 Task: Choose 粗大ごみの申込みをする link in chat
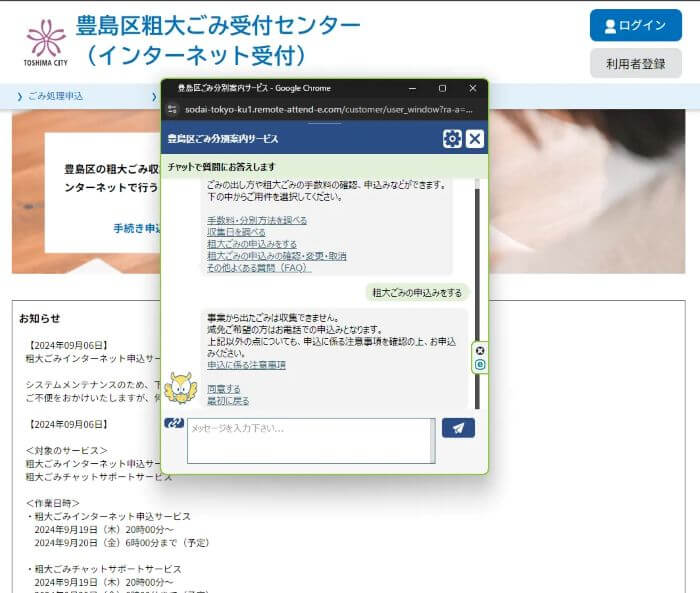pyautogui.click(x=252, y=244)
